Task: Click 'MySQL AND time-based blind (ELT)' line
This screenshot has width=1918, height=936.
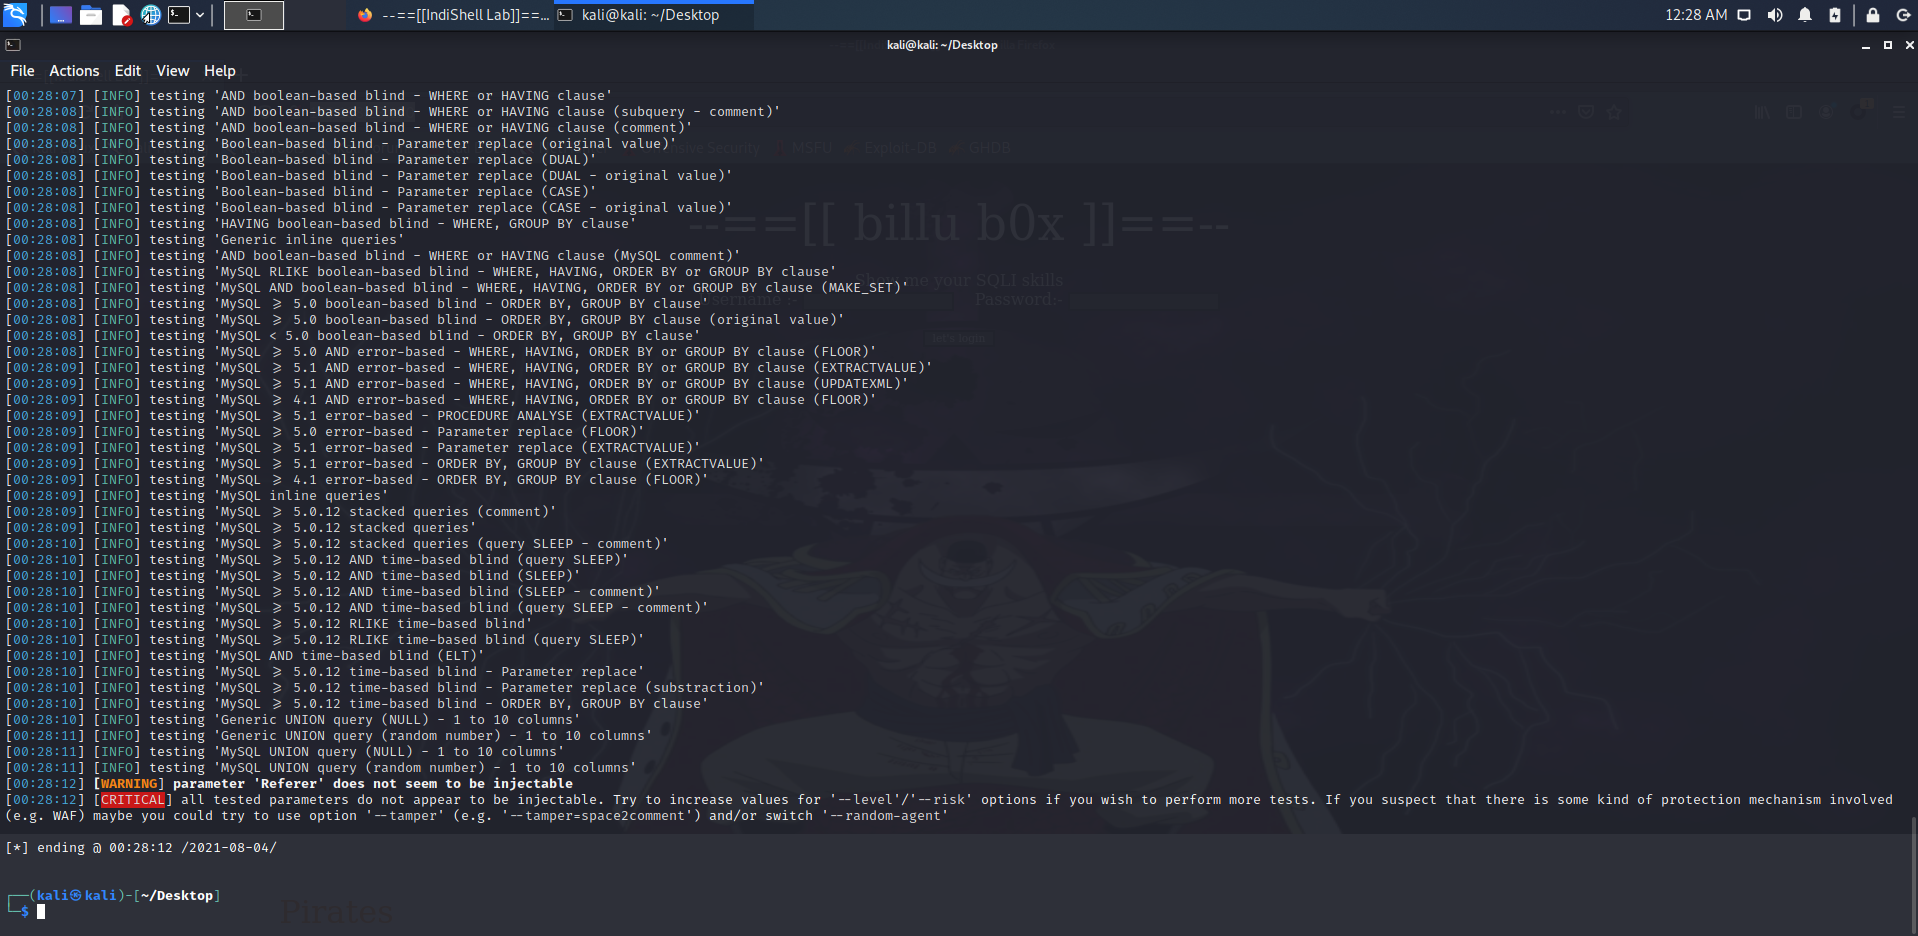Action: coord(245,656)
